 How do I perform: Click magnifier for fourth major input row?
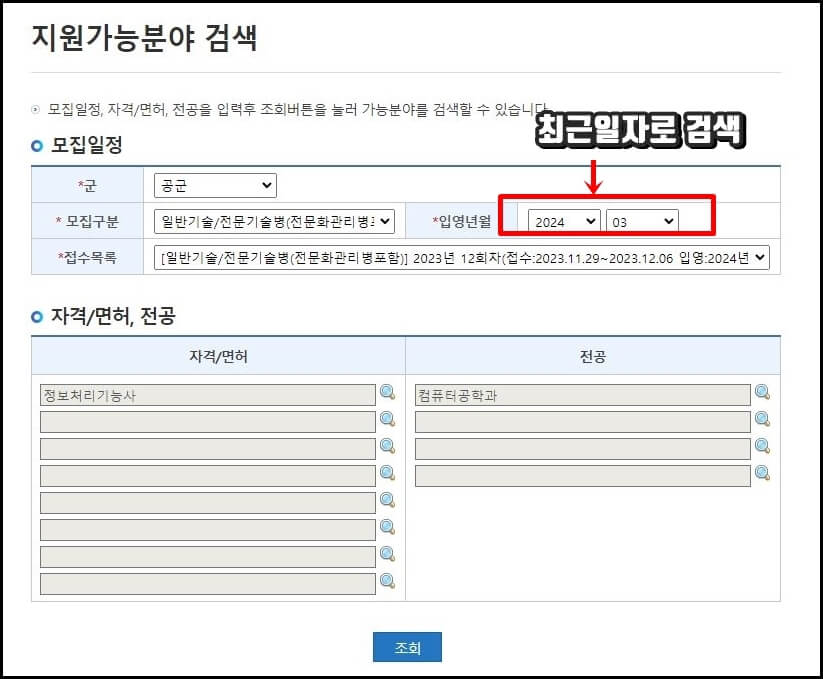(764, 474)
